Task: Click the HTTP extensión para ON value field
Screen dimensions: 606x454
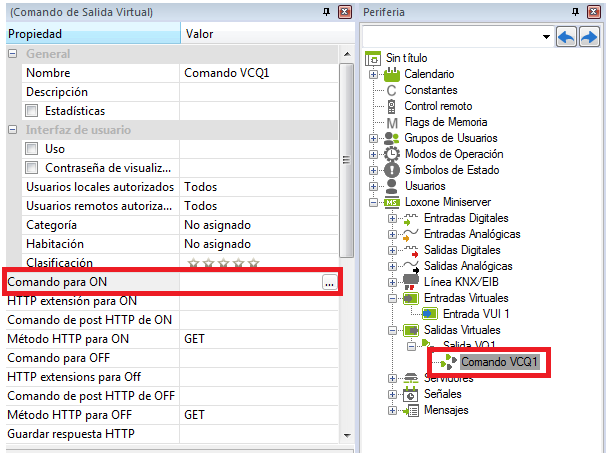Action: tap(259, 301)
